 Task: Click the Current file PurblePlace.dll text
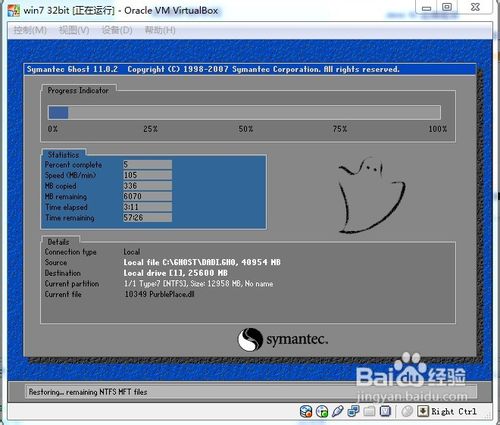click(159, 294)
